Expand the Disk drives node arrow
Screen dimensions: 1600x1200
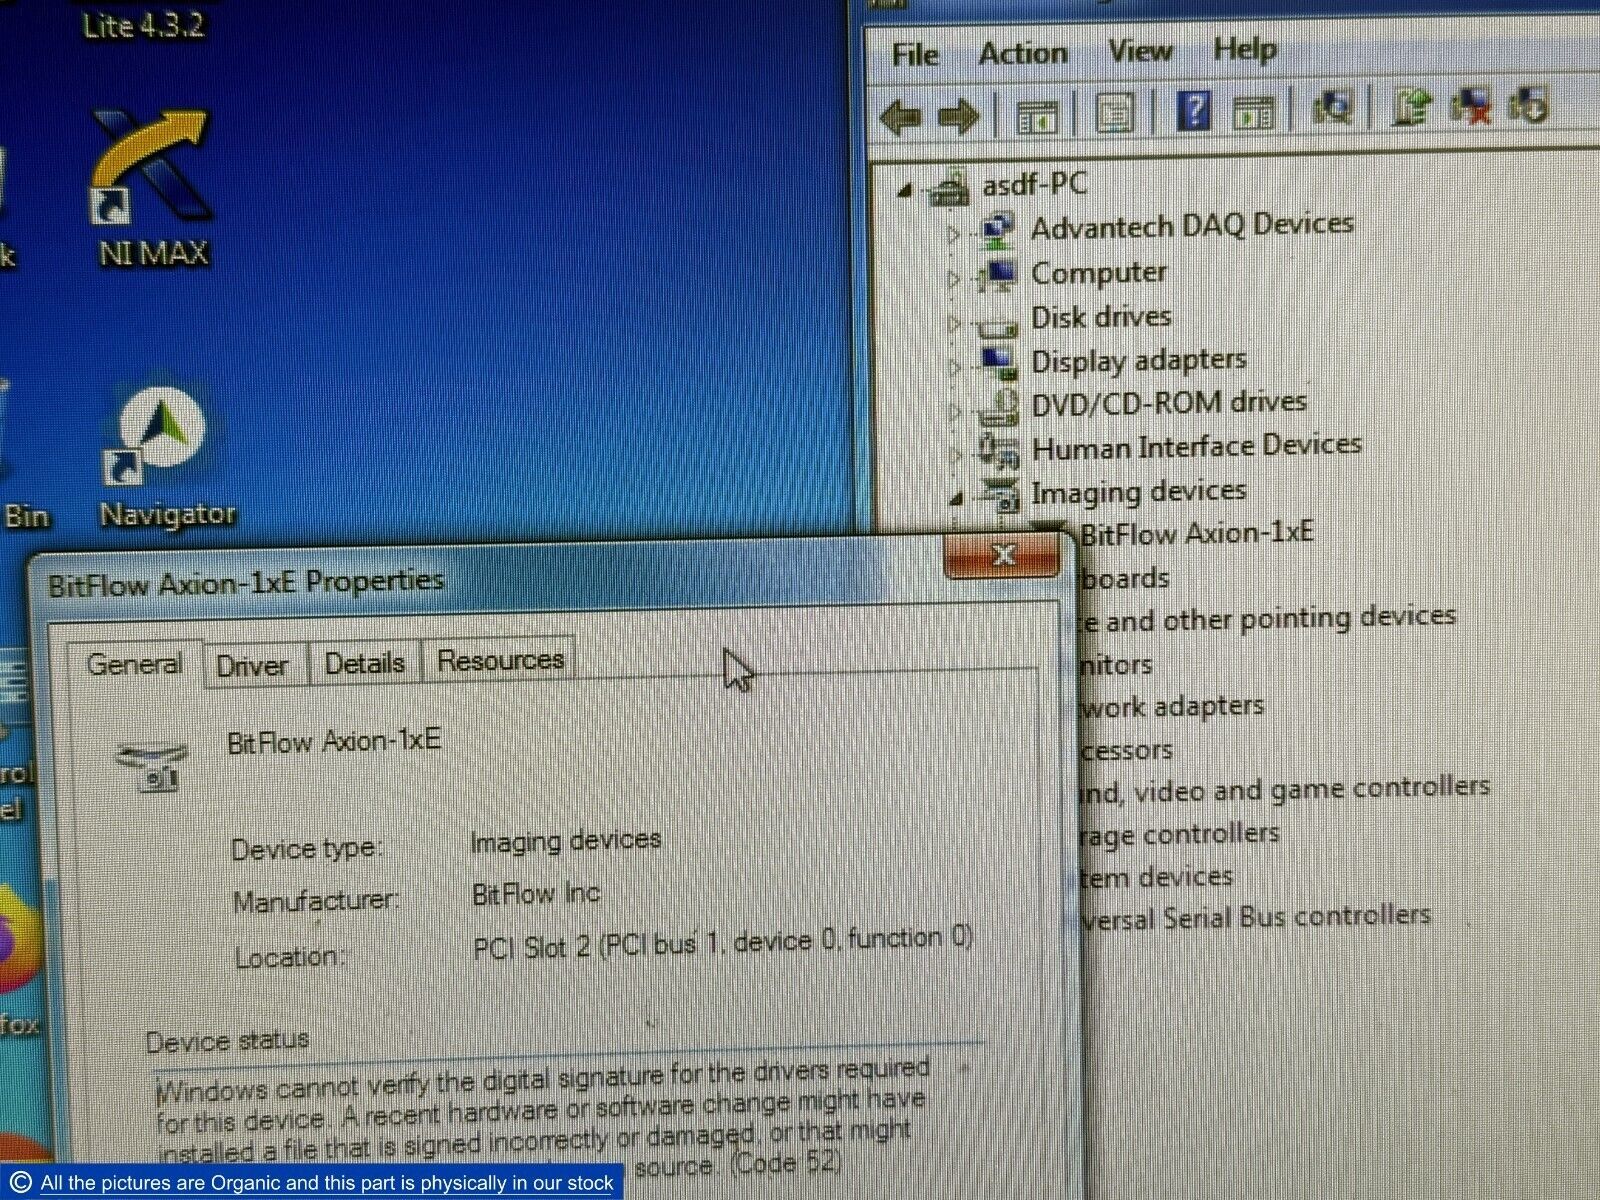point(954,323)
